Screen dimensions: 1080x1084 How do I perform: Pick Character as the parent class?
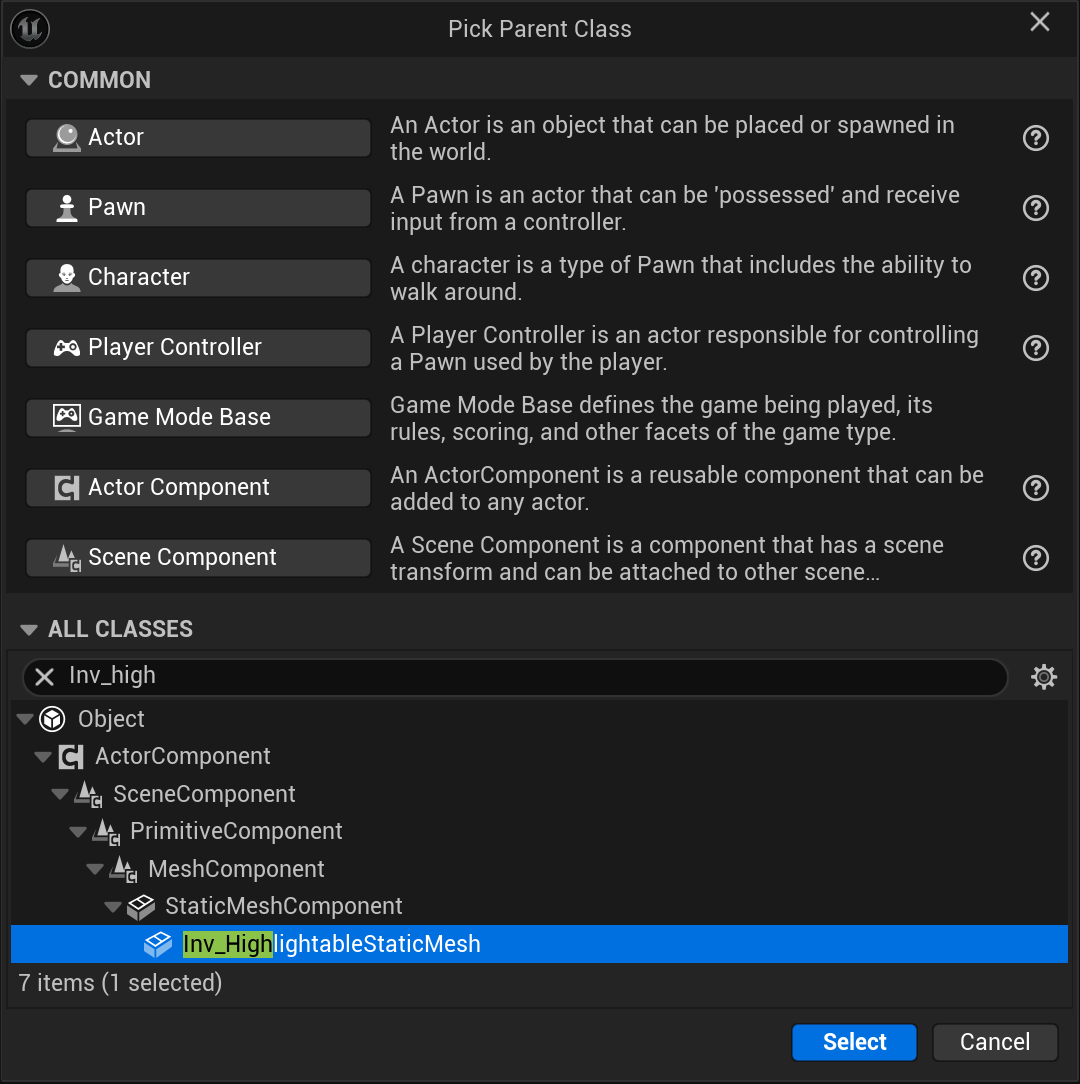[198, 277]
